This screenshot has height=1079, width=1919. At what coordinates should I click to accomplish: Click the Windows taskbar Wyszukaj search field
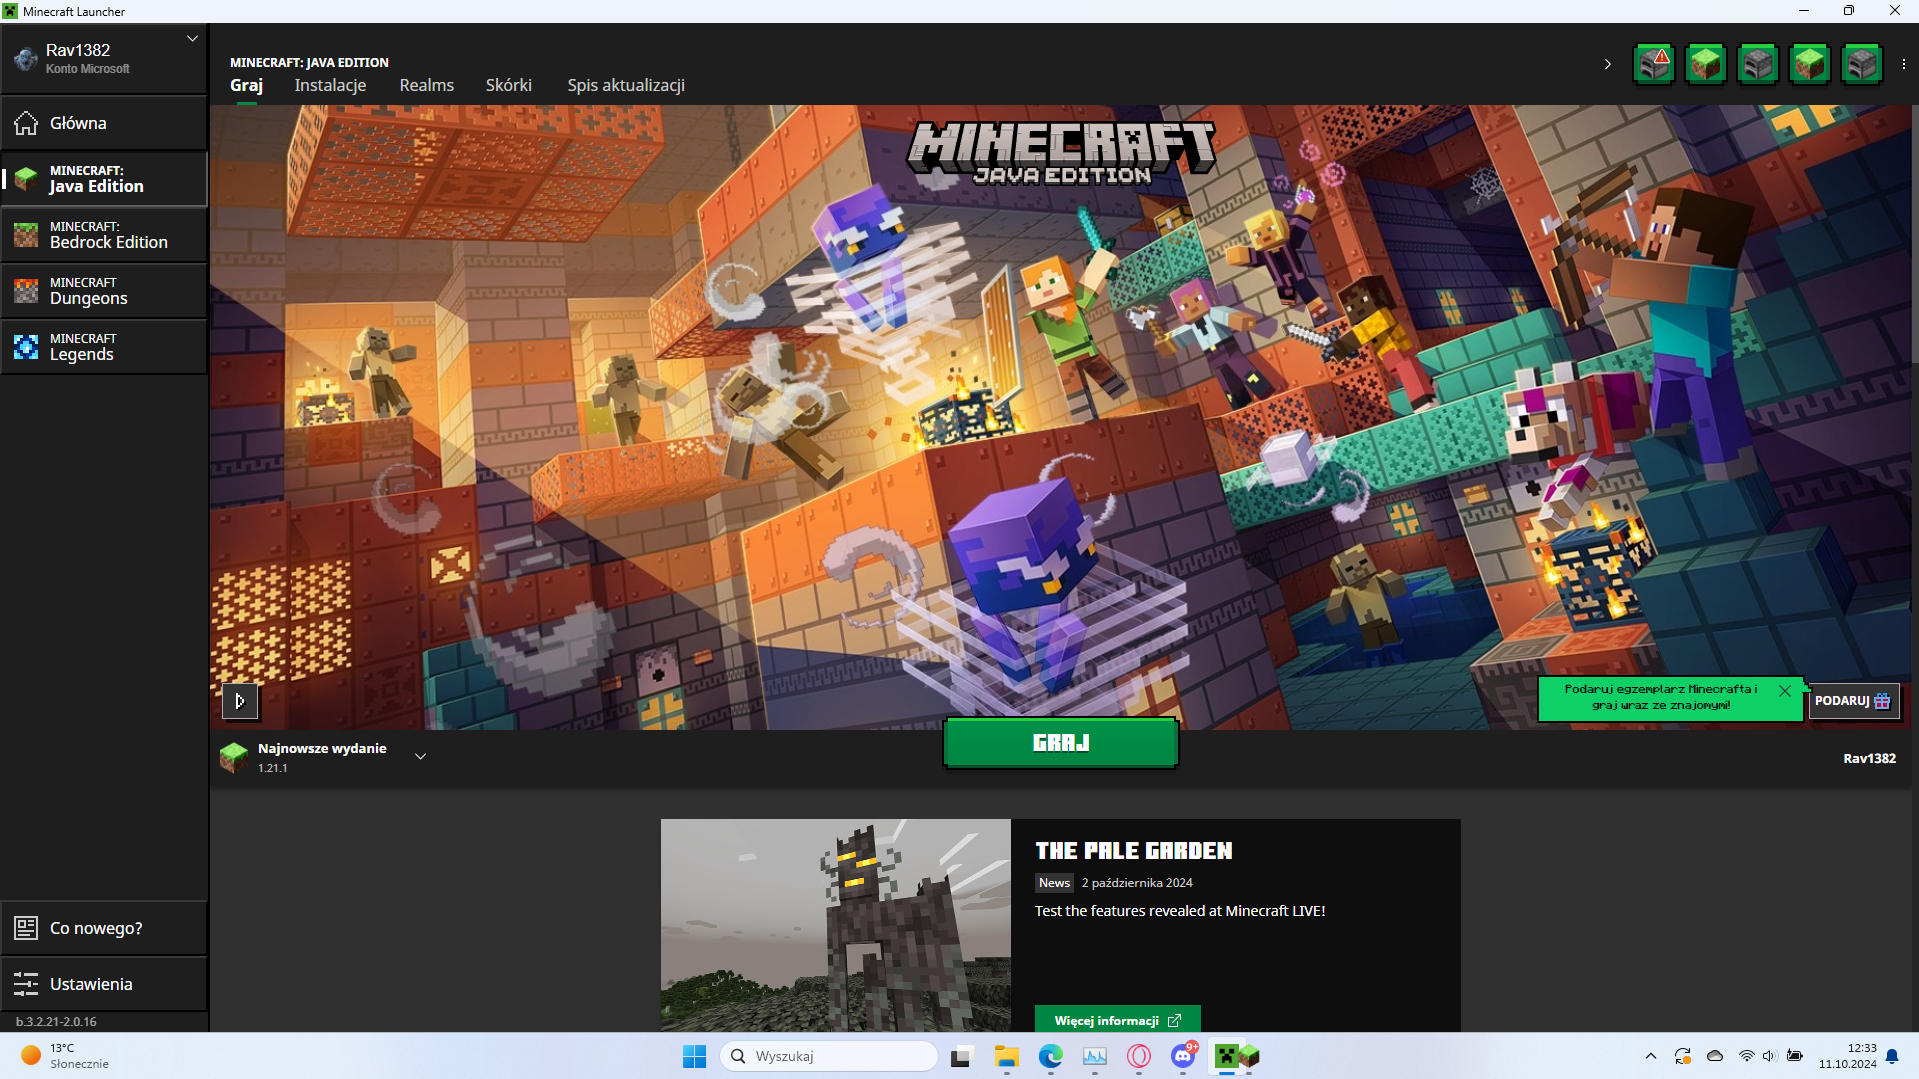click(829, 1056)
